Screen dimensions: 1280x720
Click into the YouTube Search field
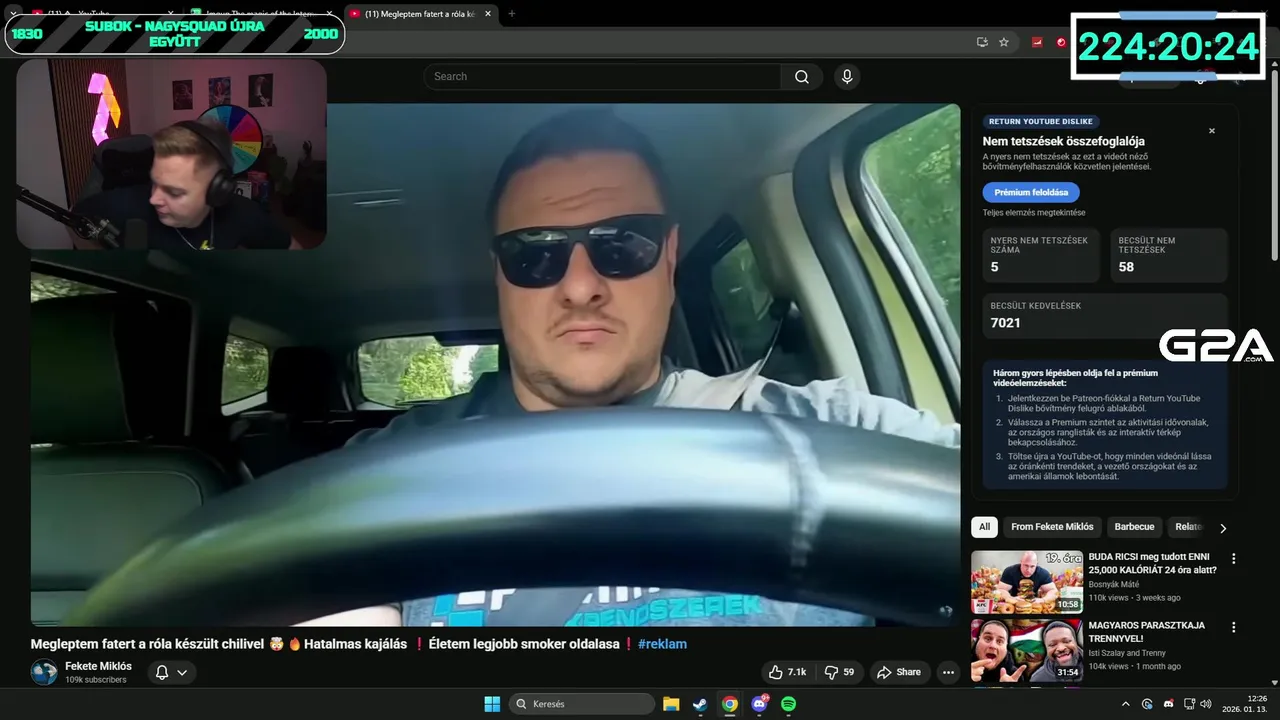(603, 77)
